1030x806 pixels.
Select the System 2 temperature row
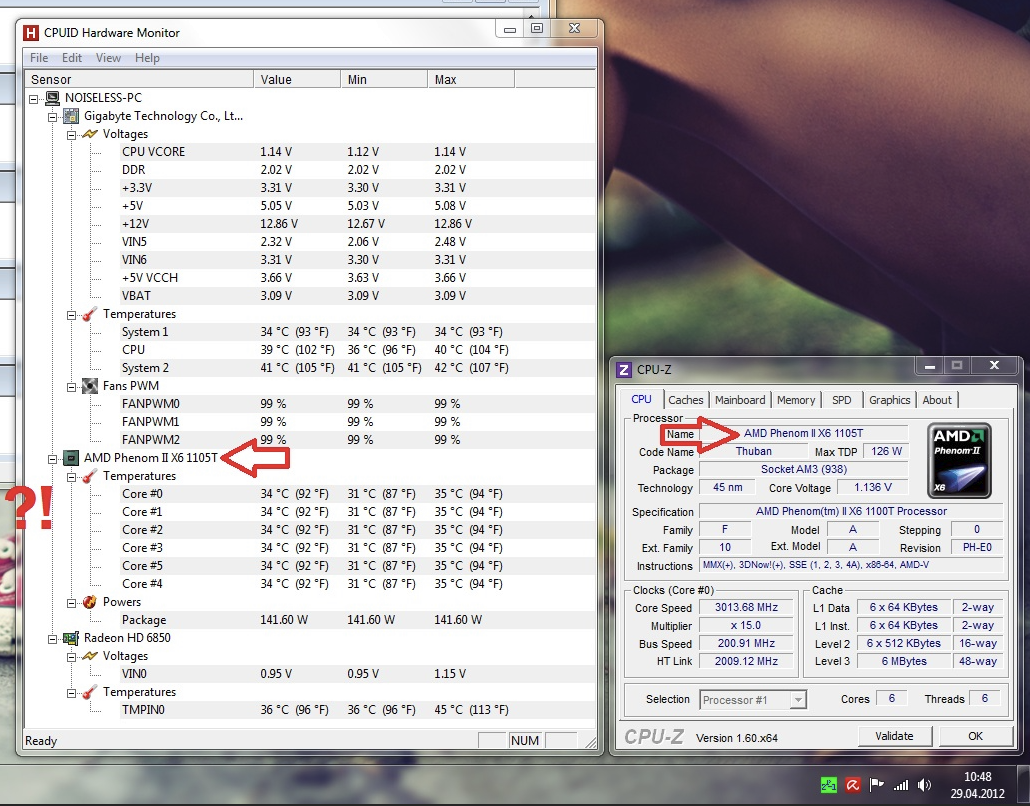click(x=357, y=368)
